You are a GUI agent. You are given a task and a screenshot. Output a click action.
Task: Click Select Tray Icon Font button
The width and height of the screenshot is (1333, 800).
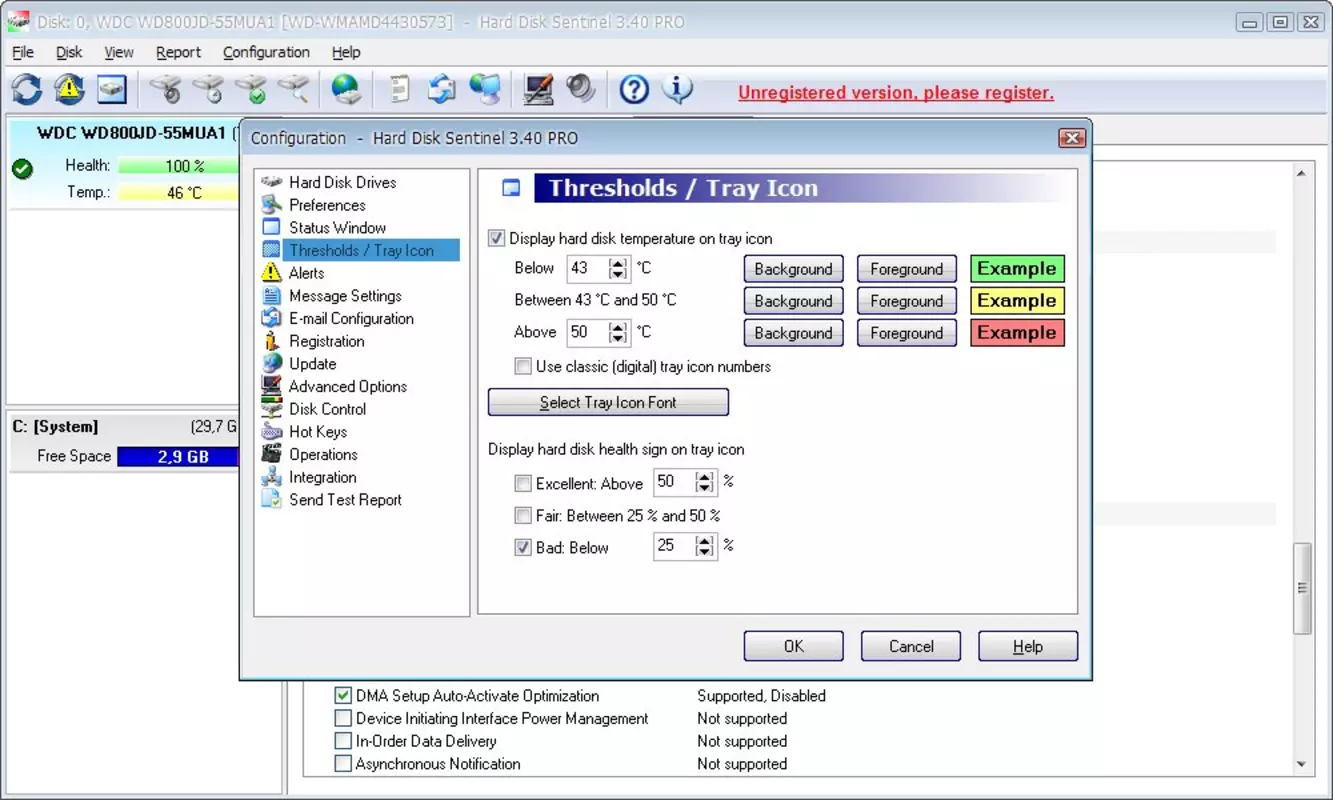pos(608,402)
